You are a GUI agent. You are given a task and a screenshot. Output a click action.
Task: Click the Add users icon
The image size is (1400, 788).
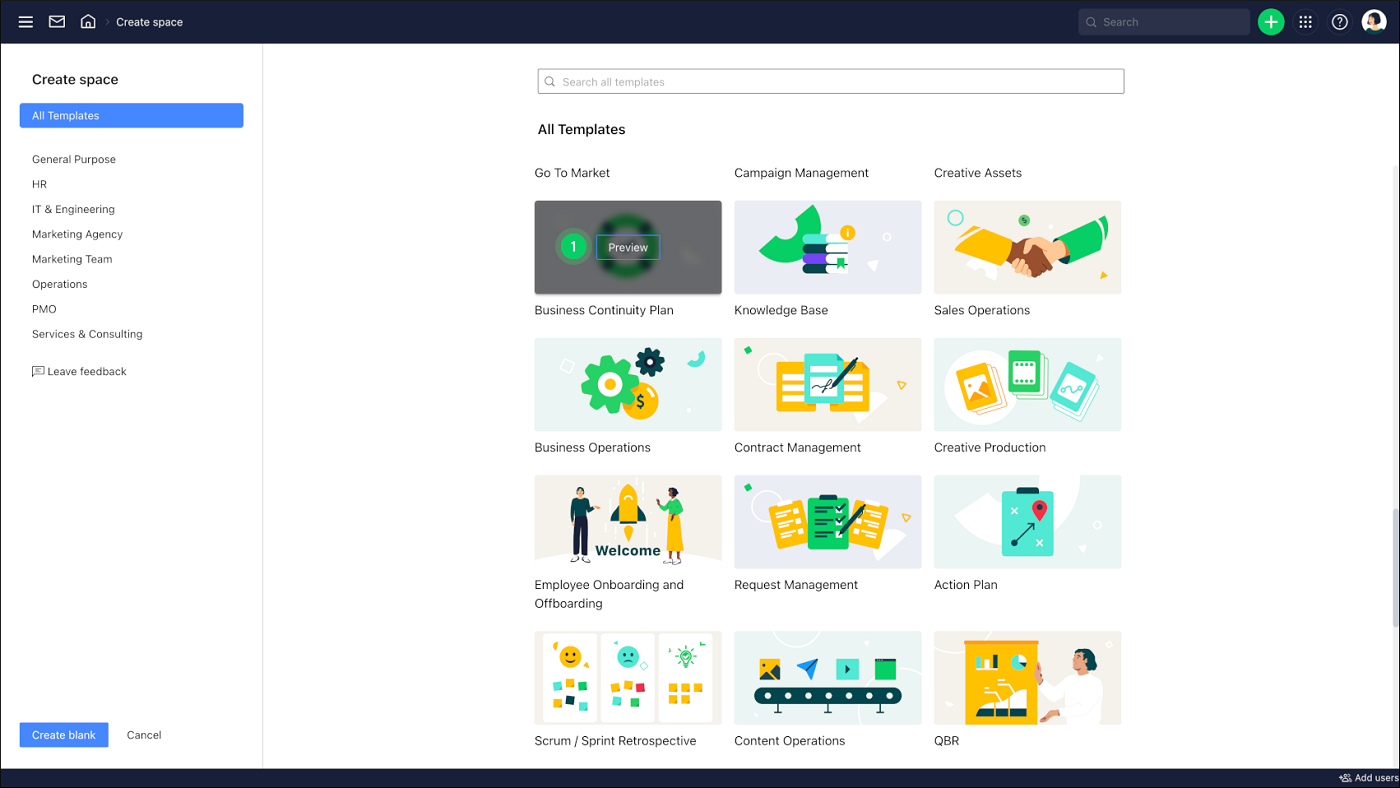coord(1345,778)
